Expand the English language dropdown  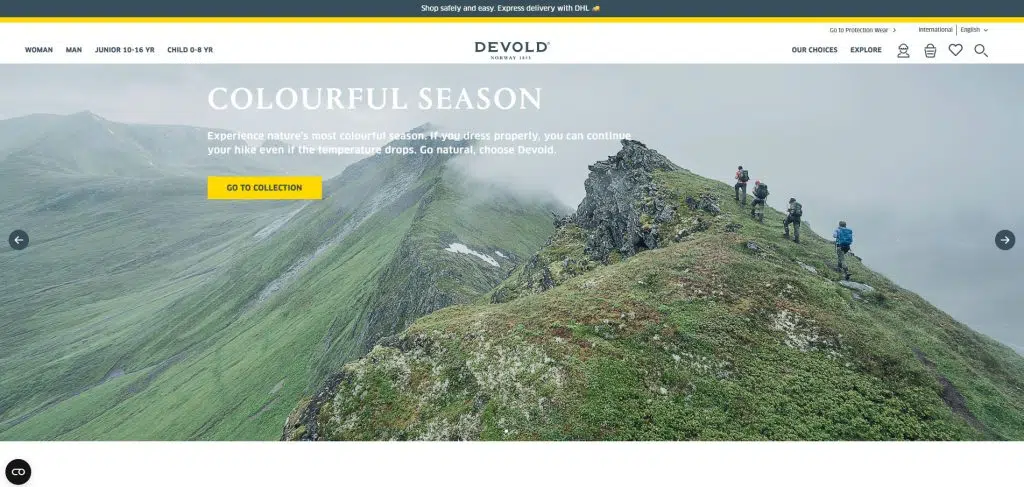974,30
